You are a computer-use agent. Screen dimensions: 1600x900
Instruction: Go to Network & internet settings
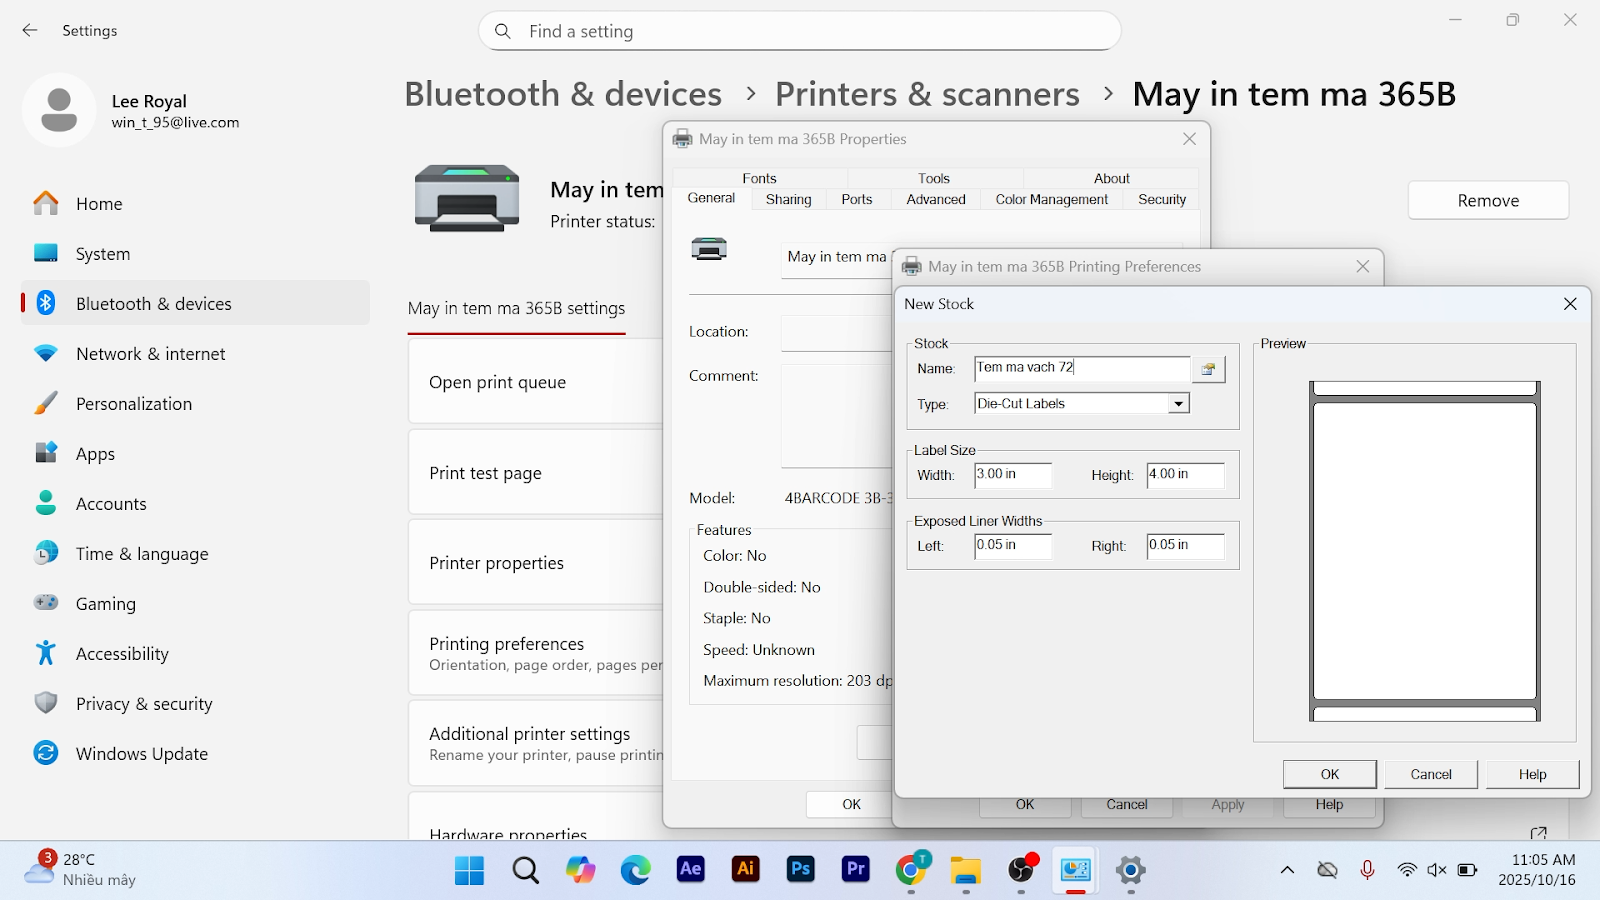[150, 354]
